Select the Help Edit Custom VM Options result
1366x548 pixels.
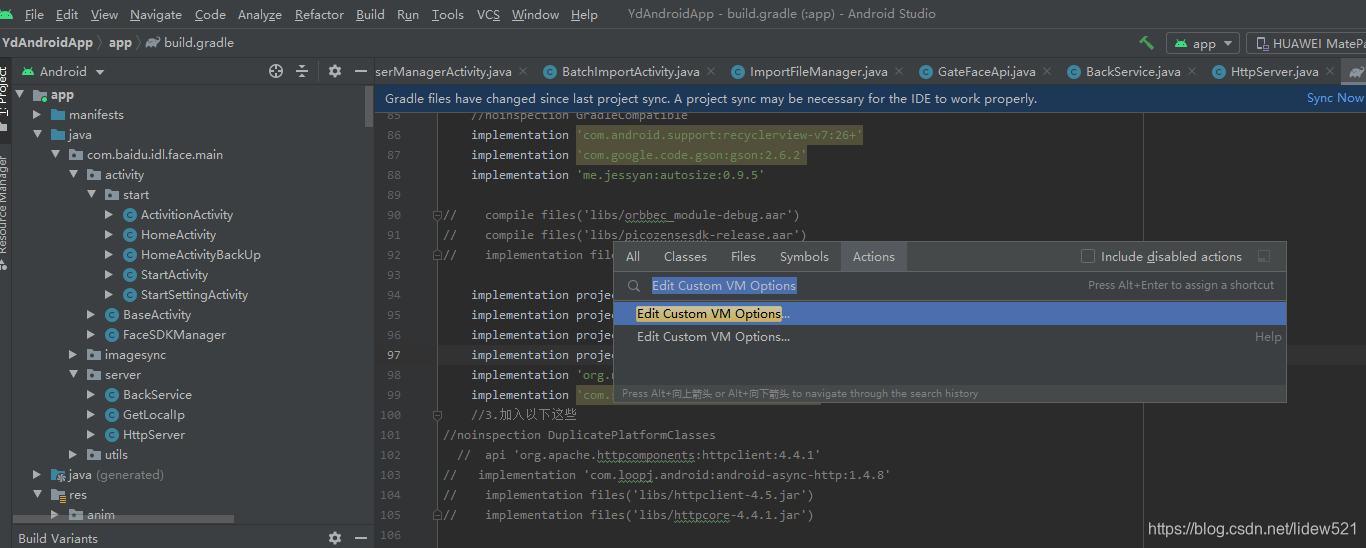pyautogui.click(x=949, y=337)
